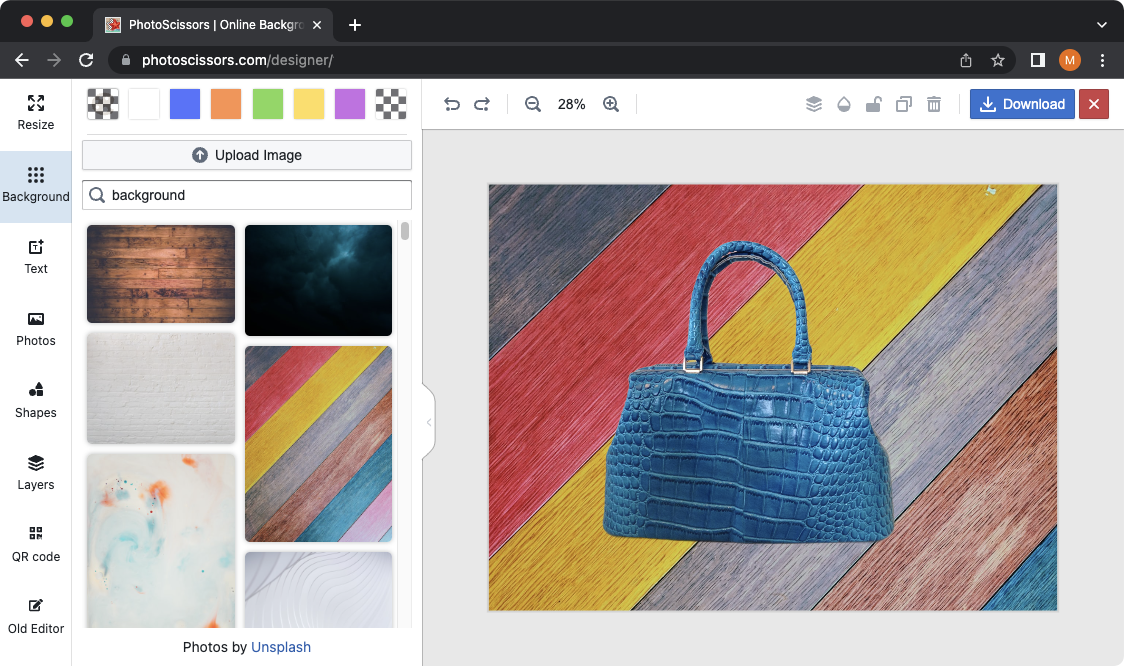
Task: Select the blue background color swatch
Action: (x=184, y=103)
